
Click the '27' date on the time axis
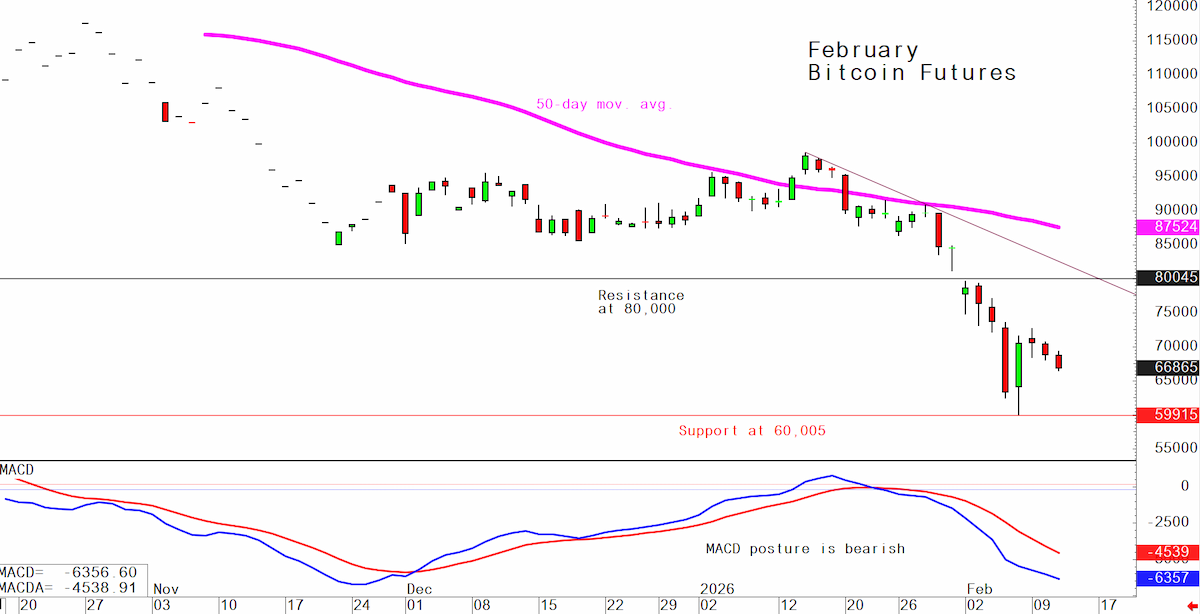pyautogui.click(x=95, y=605)
